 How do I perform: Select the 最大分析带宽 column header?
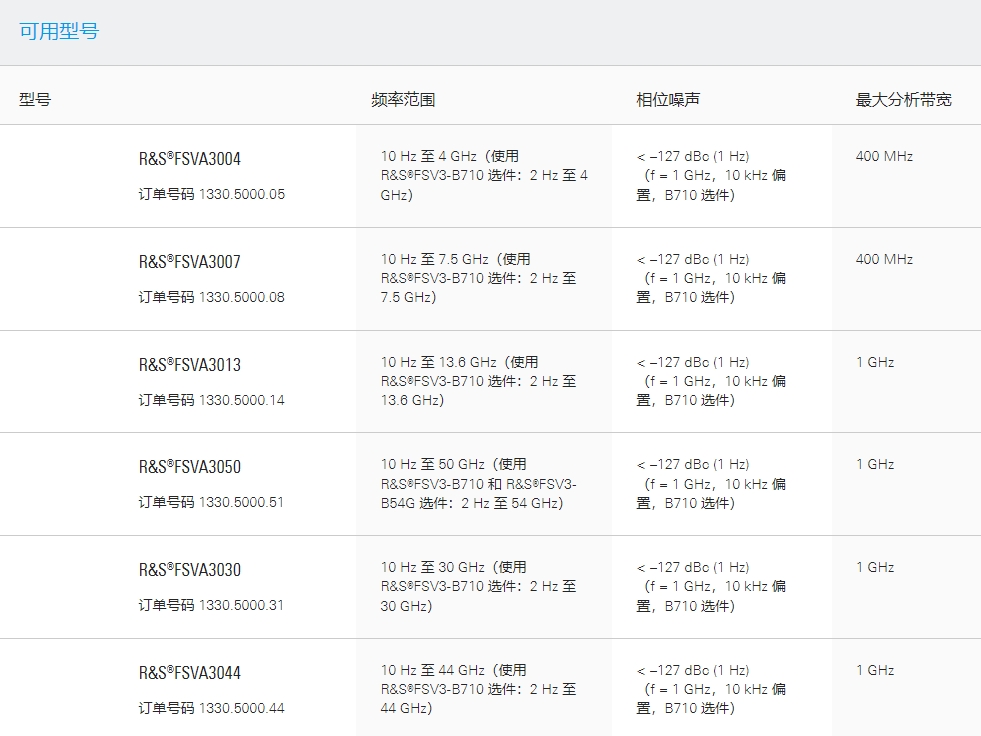(x=903, y=99)
